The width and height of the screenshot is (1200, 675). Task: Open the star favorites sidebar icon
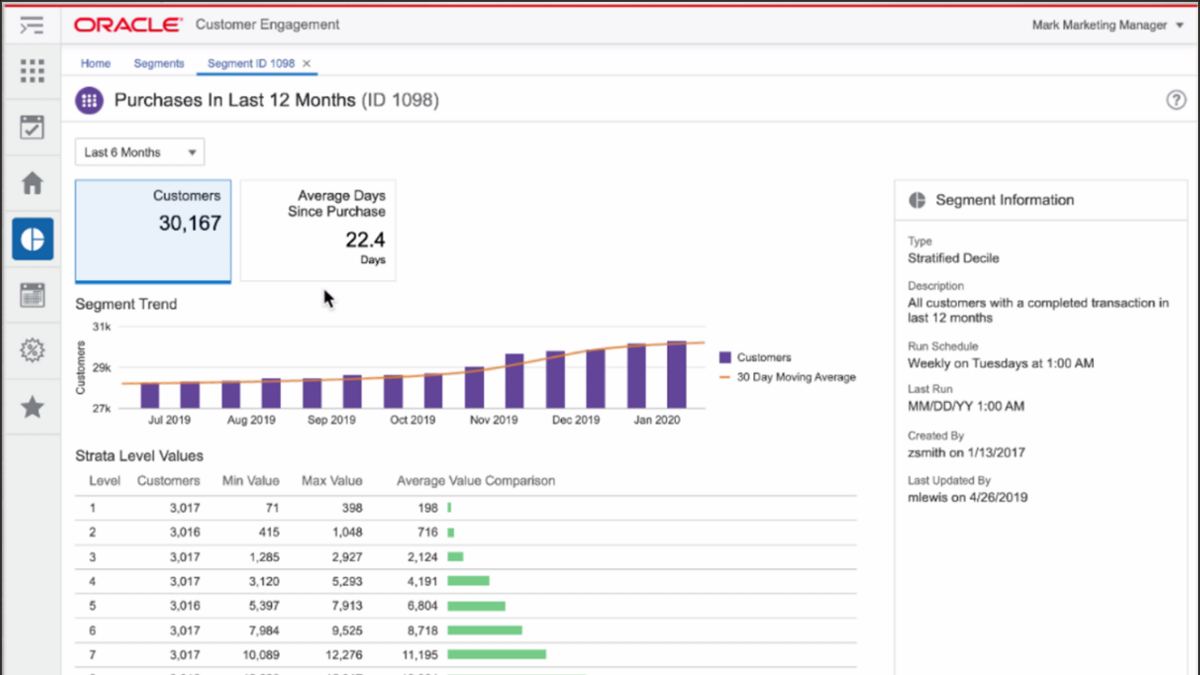pos(32,407)
